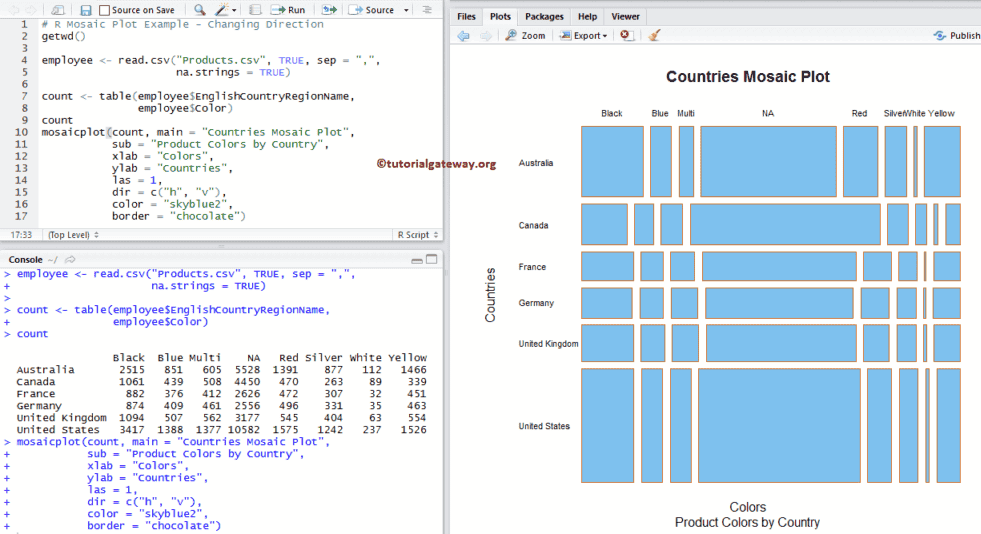The width and height of the screenshot is (981, 534).
Task: Toggle the Source on Save checkbox
Action: (105, 10)
